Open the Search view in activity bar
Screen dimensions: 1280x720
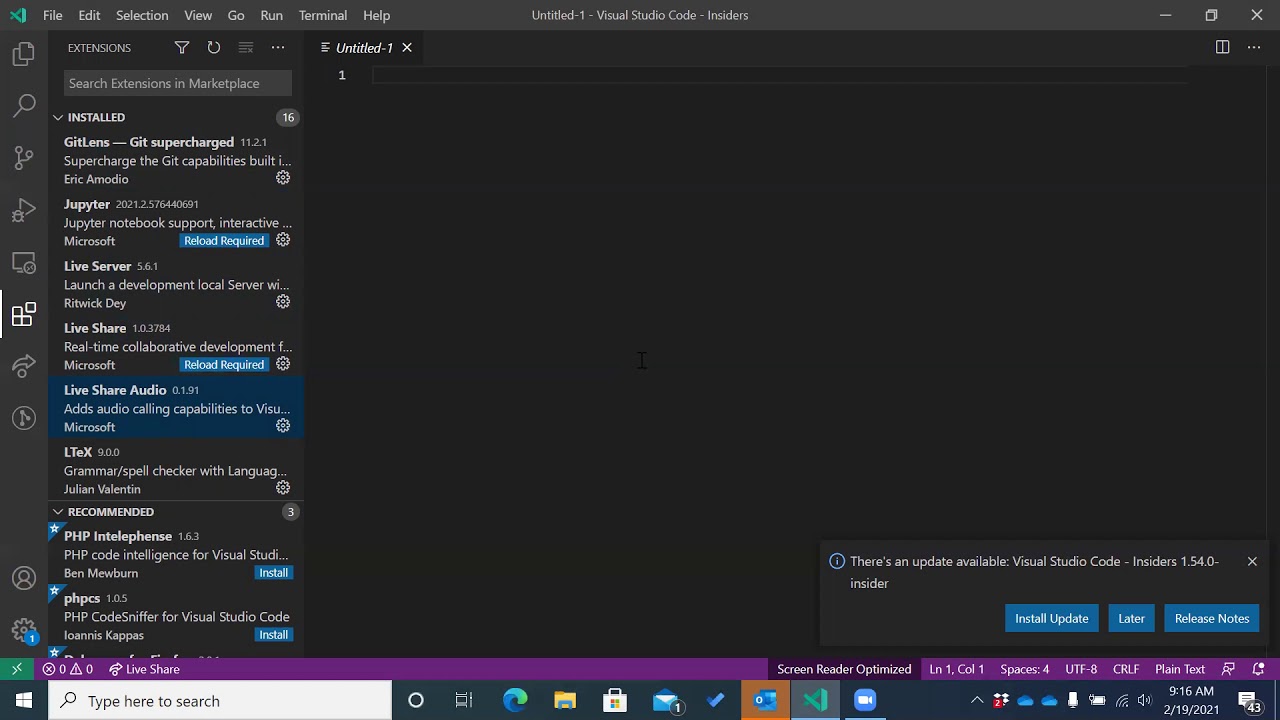pos(24,105)
